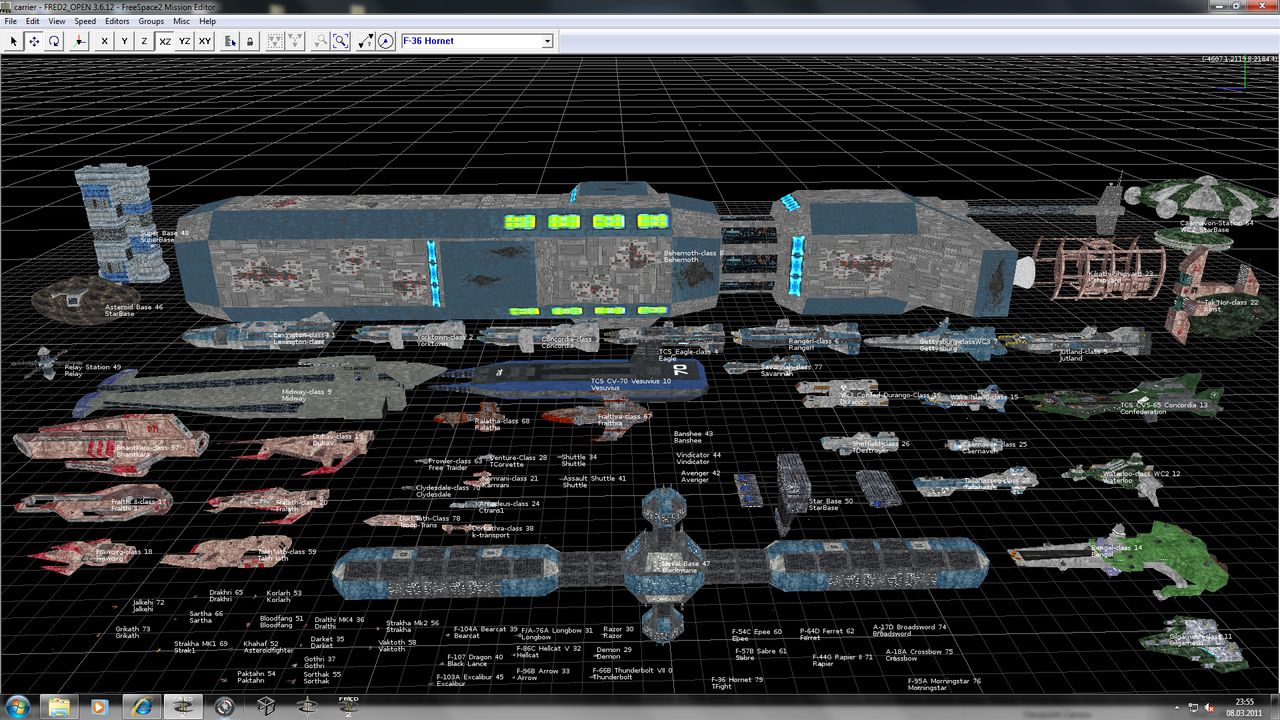Click the form wing icon
Screen dimensions: 1280x720
coord(272,41)
